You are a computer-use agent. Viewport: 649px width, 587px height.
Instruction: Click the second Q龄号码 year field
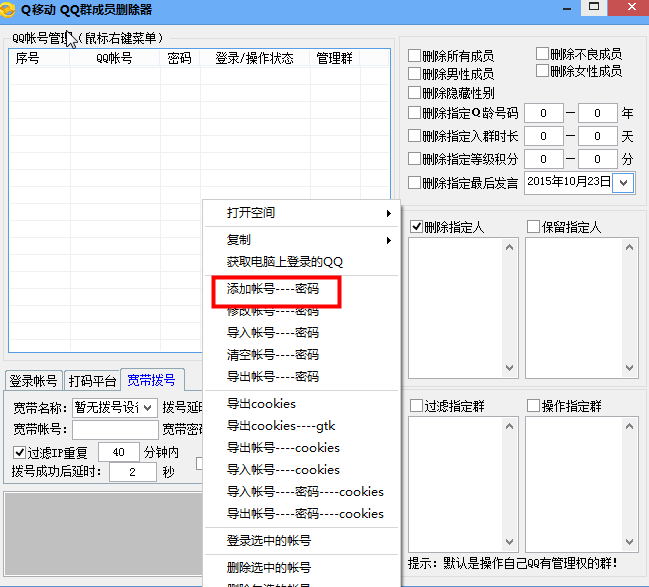tap(597, 113)
